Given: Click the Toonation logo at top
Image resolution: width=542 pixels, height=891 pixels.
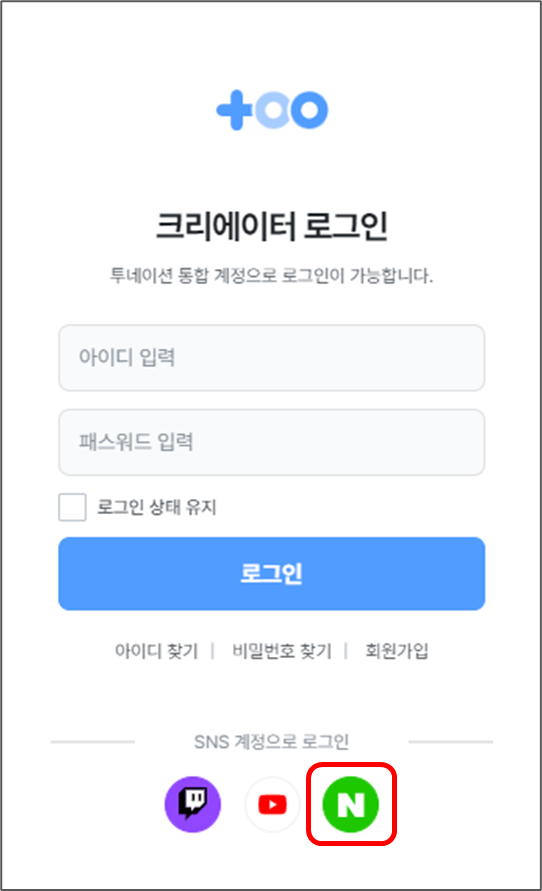Looking at the screenshot, I should coord(272,110).
